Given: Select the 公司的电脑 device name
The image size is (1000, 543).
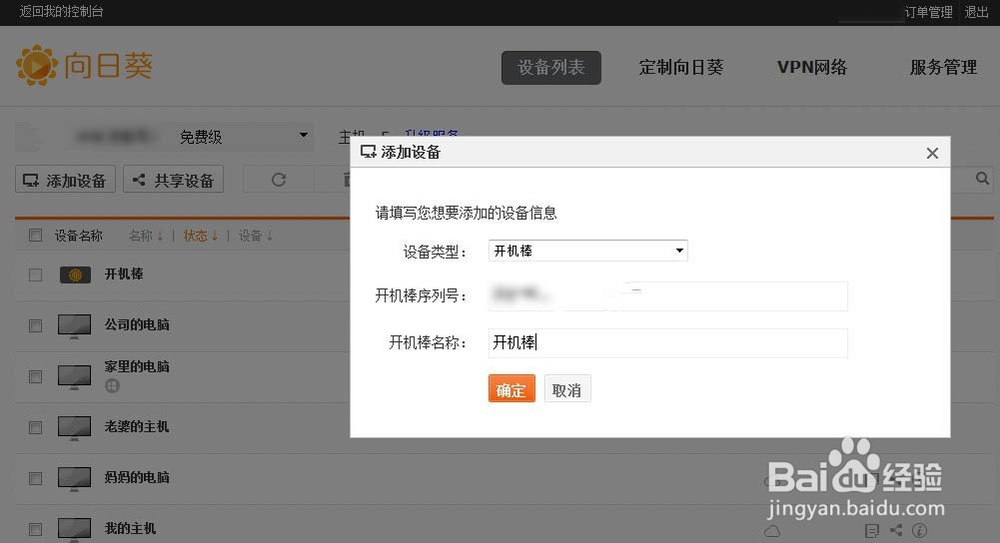Looking at the screenshot, I should (x=137, y=325).
